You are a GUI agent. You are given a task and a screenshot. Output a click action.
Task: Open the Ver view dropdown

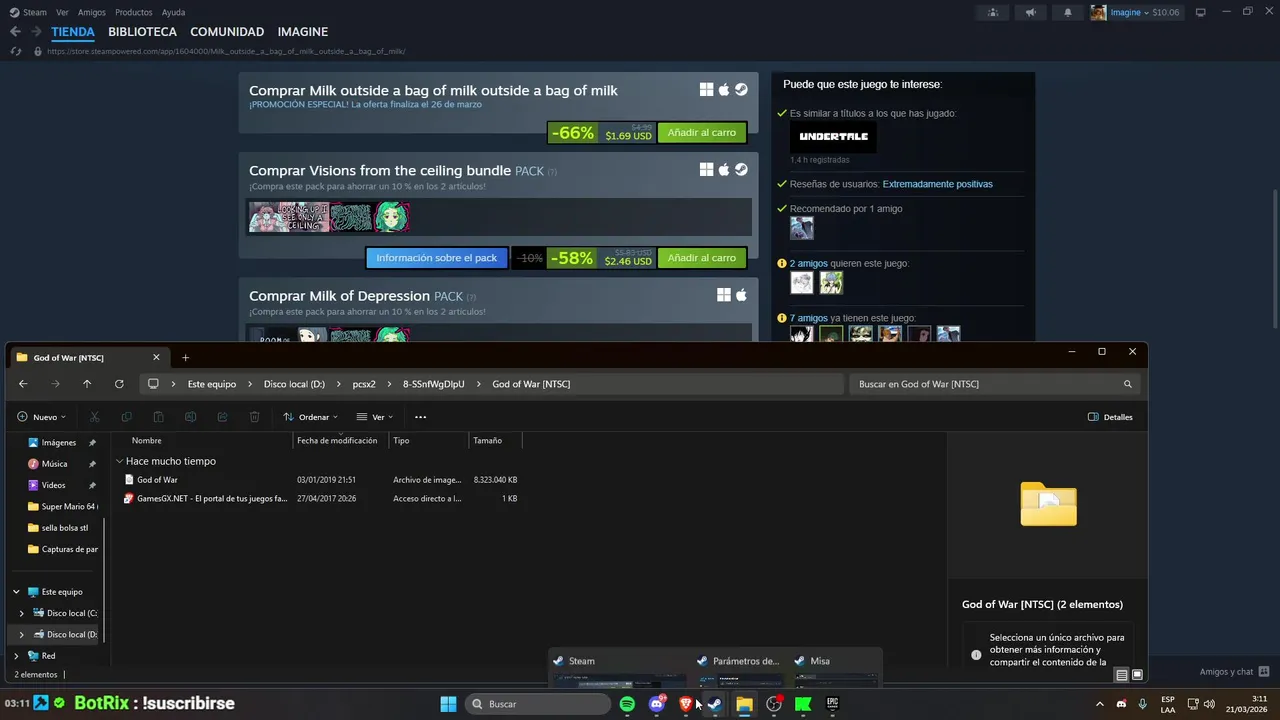click(375, 417)
